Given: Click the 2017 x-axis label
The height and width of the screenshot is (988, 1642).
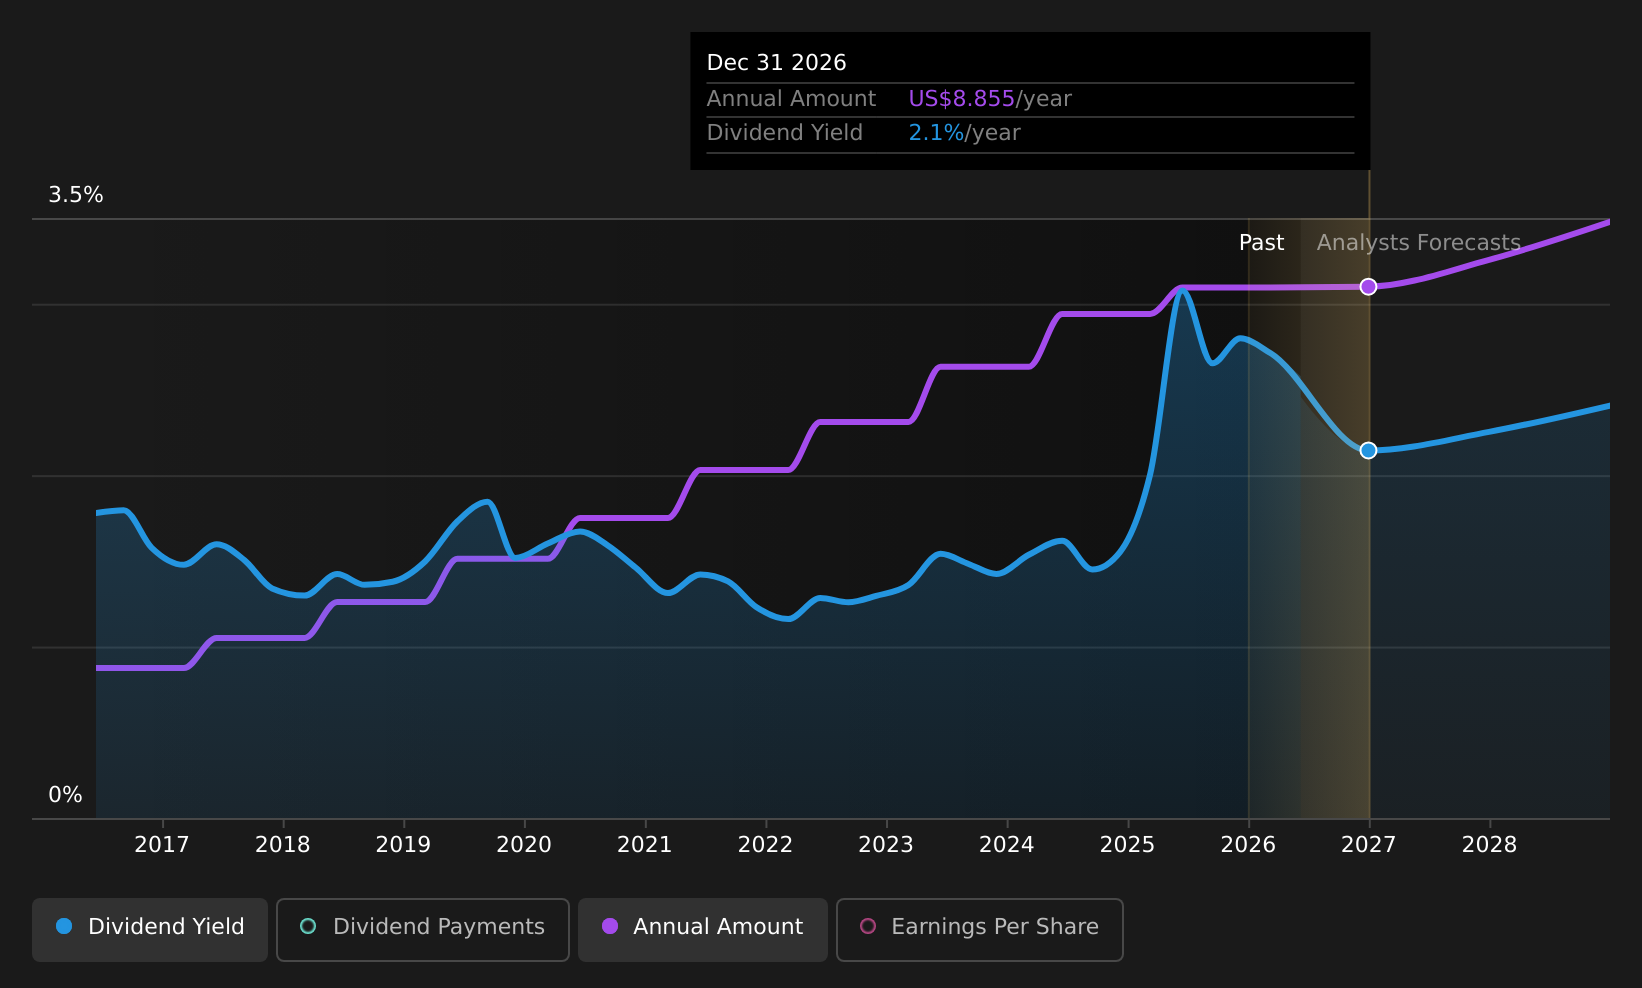Looking at the screenshot, I should click(162, 845).
